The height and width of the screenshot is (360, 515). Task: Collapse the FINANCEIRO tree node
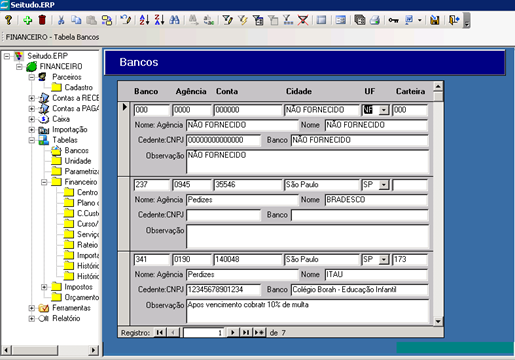pyautogui.click(x=19, y=67)
